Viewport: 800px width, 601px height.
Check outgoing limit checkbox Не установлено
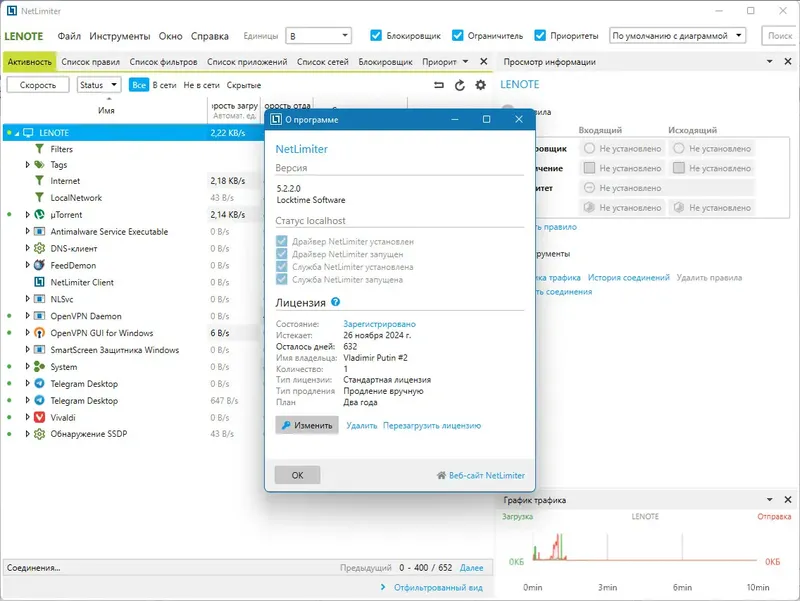coord(679,168)
